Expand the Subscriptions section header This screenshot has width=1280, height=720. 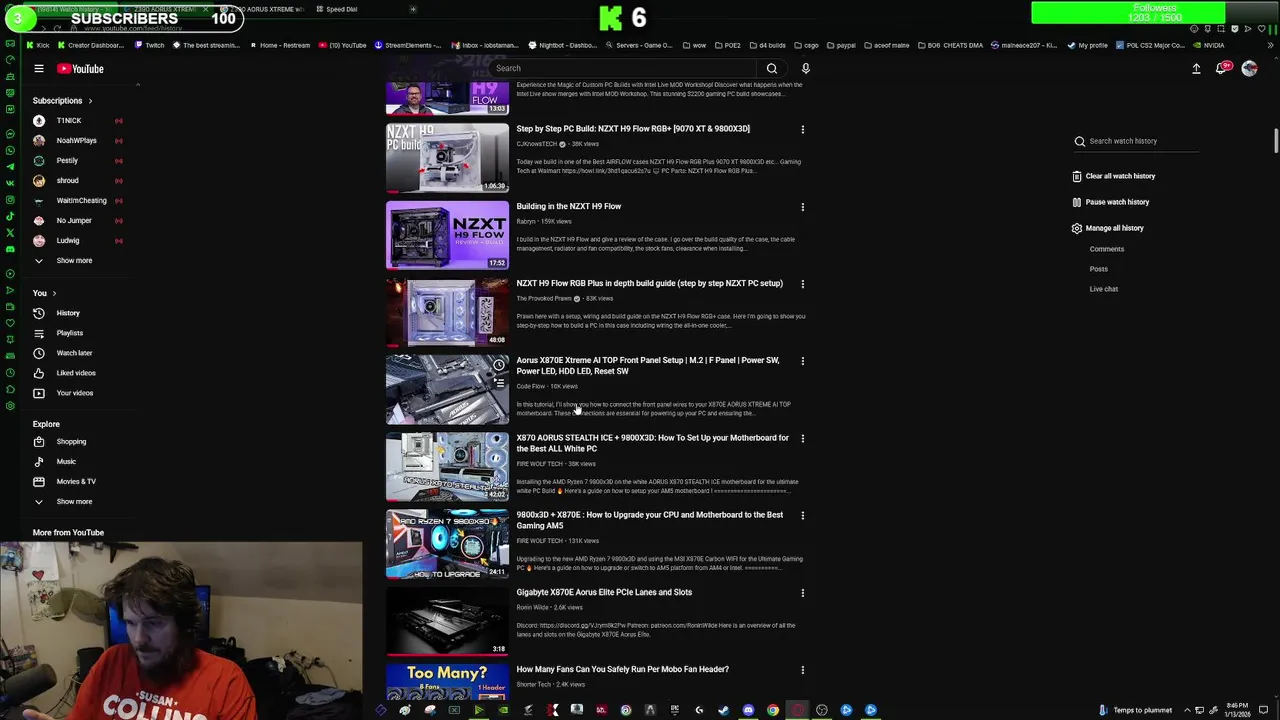[62, 101]
